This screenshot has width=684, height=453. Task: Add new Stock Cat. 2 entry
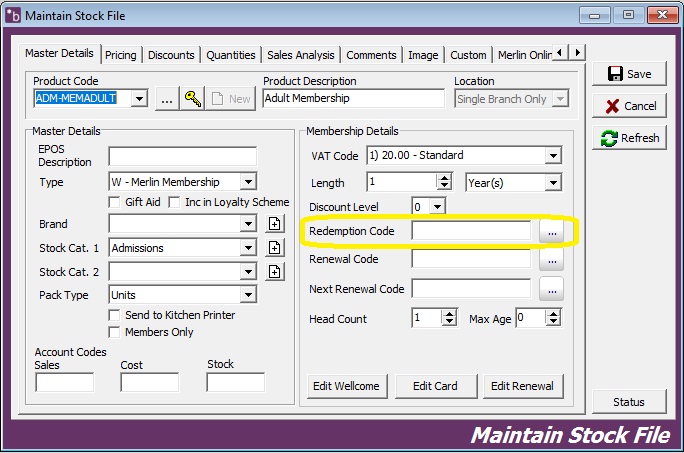pyautogui.click(x=274, y=272)
